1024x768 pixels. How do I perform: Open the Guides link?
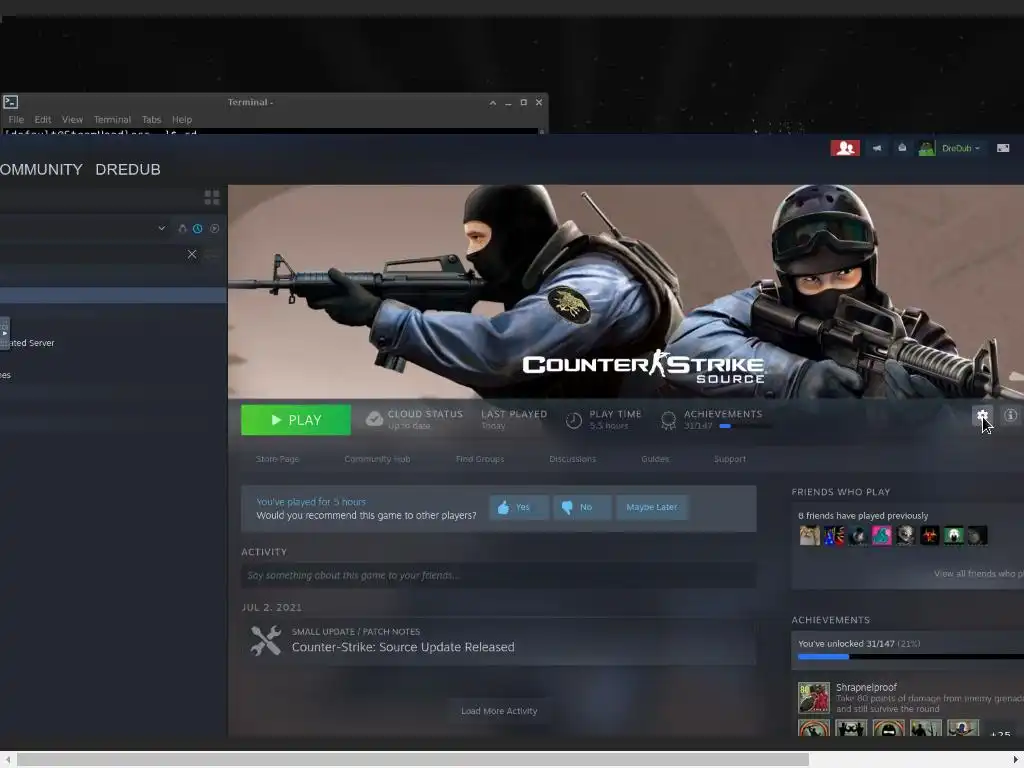tap(655, 459)
